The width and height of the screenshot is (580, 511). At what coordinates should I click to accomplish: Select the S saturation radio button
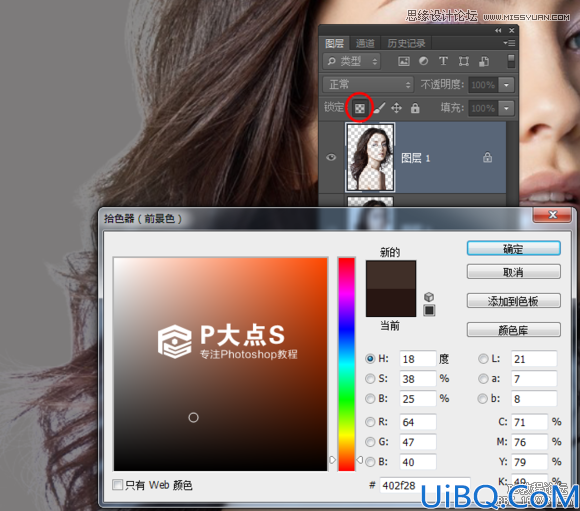[x=370, y=379]
